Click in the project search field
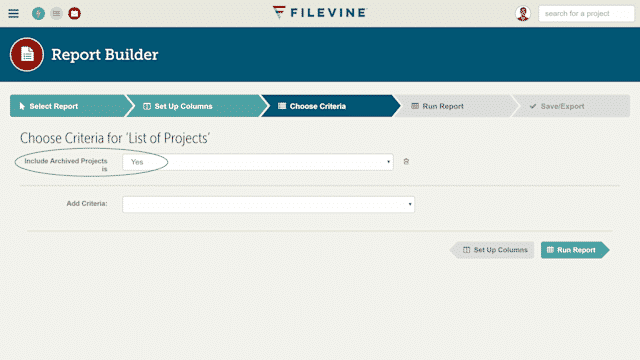Viewport: 640px width, 360px height. coord(586,13)
